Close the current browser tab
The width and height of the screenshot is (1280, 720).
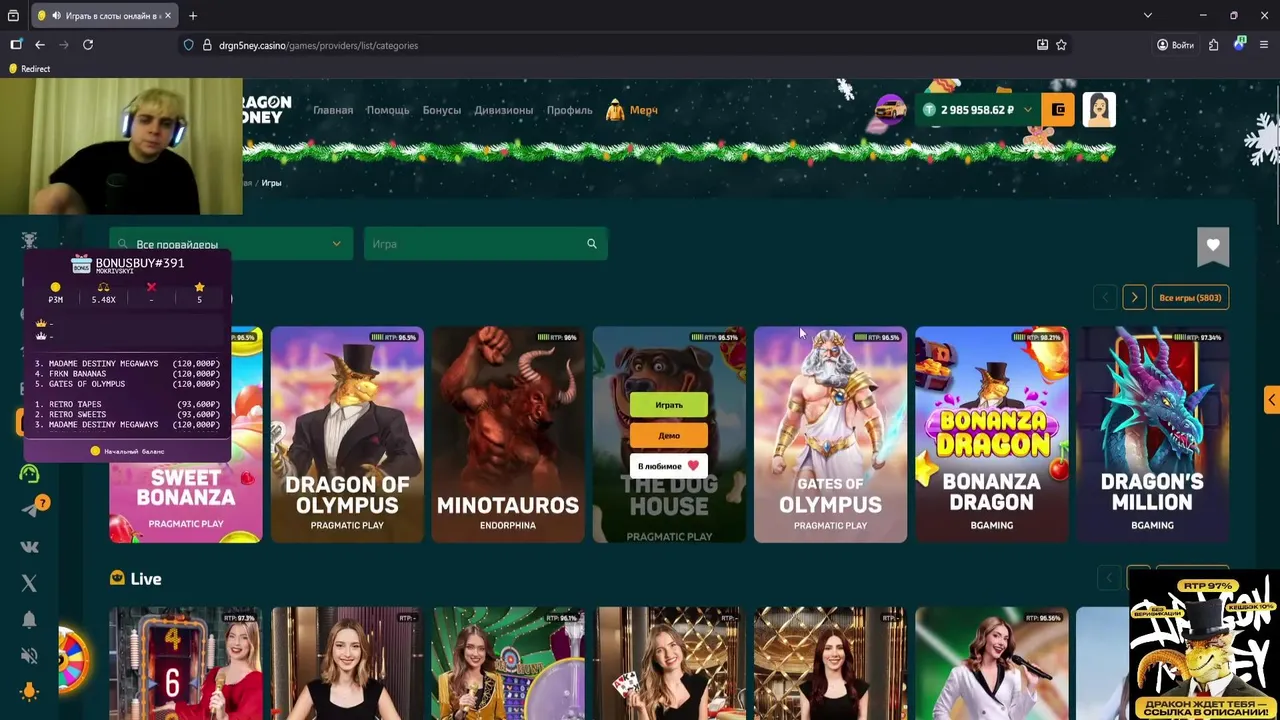[168, 15]
